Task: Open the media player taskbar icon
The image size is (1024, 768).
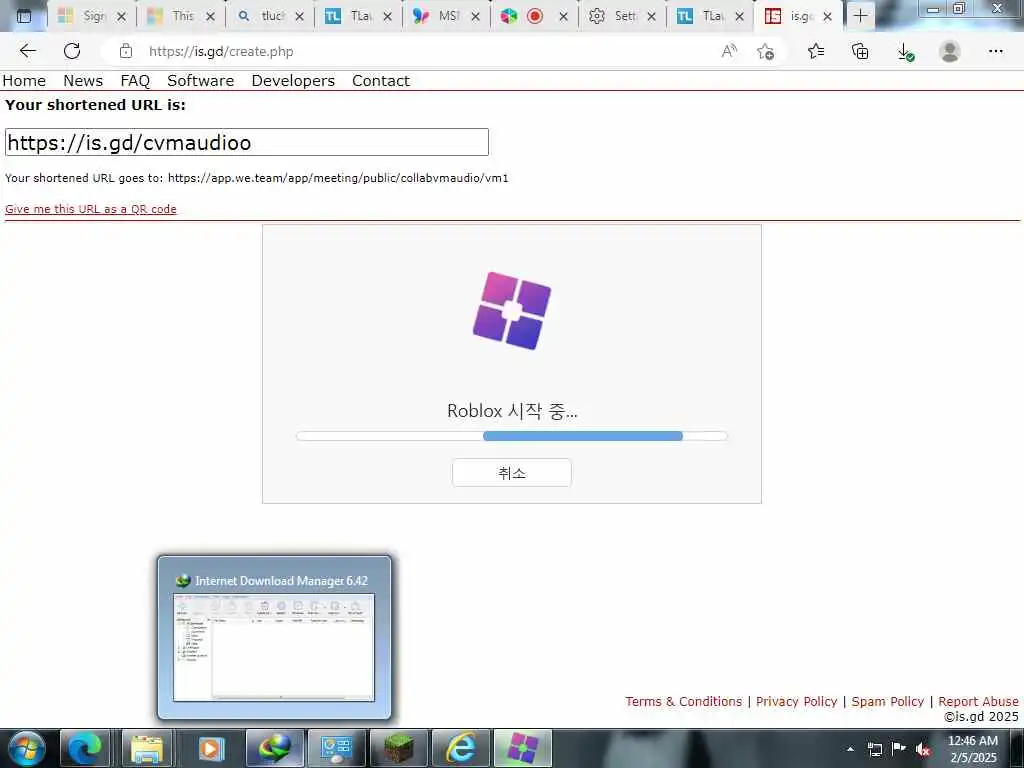Action: pyautogui.click(x=210, y=748)
